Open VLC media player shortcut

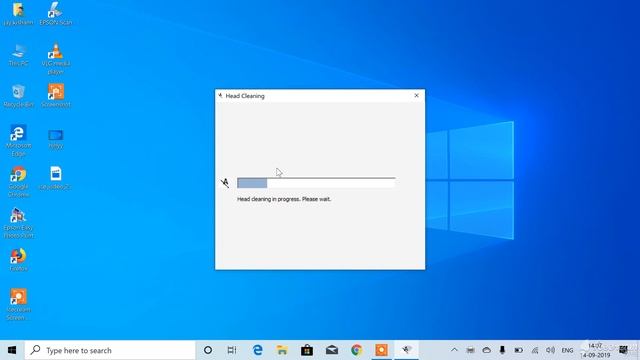click(x=56, y=59)
